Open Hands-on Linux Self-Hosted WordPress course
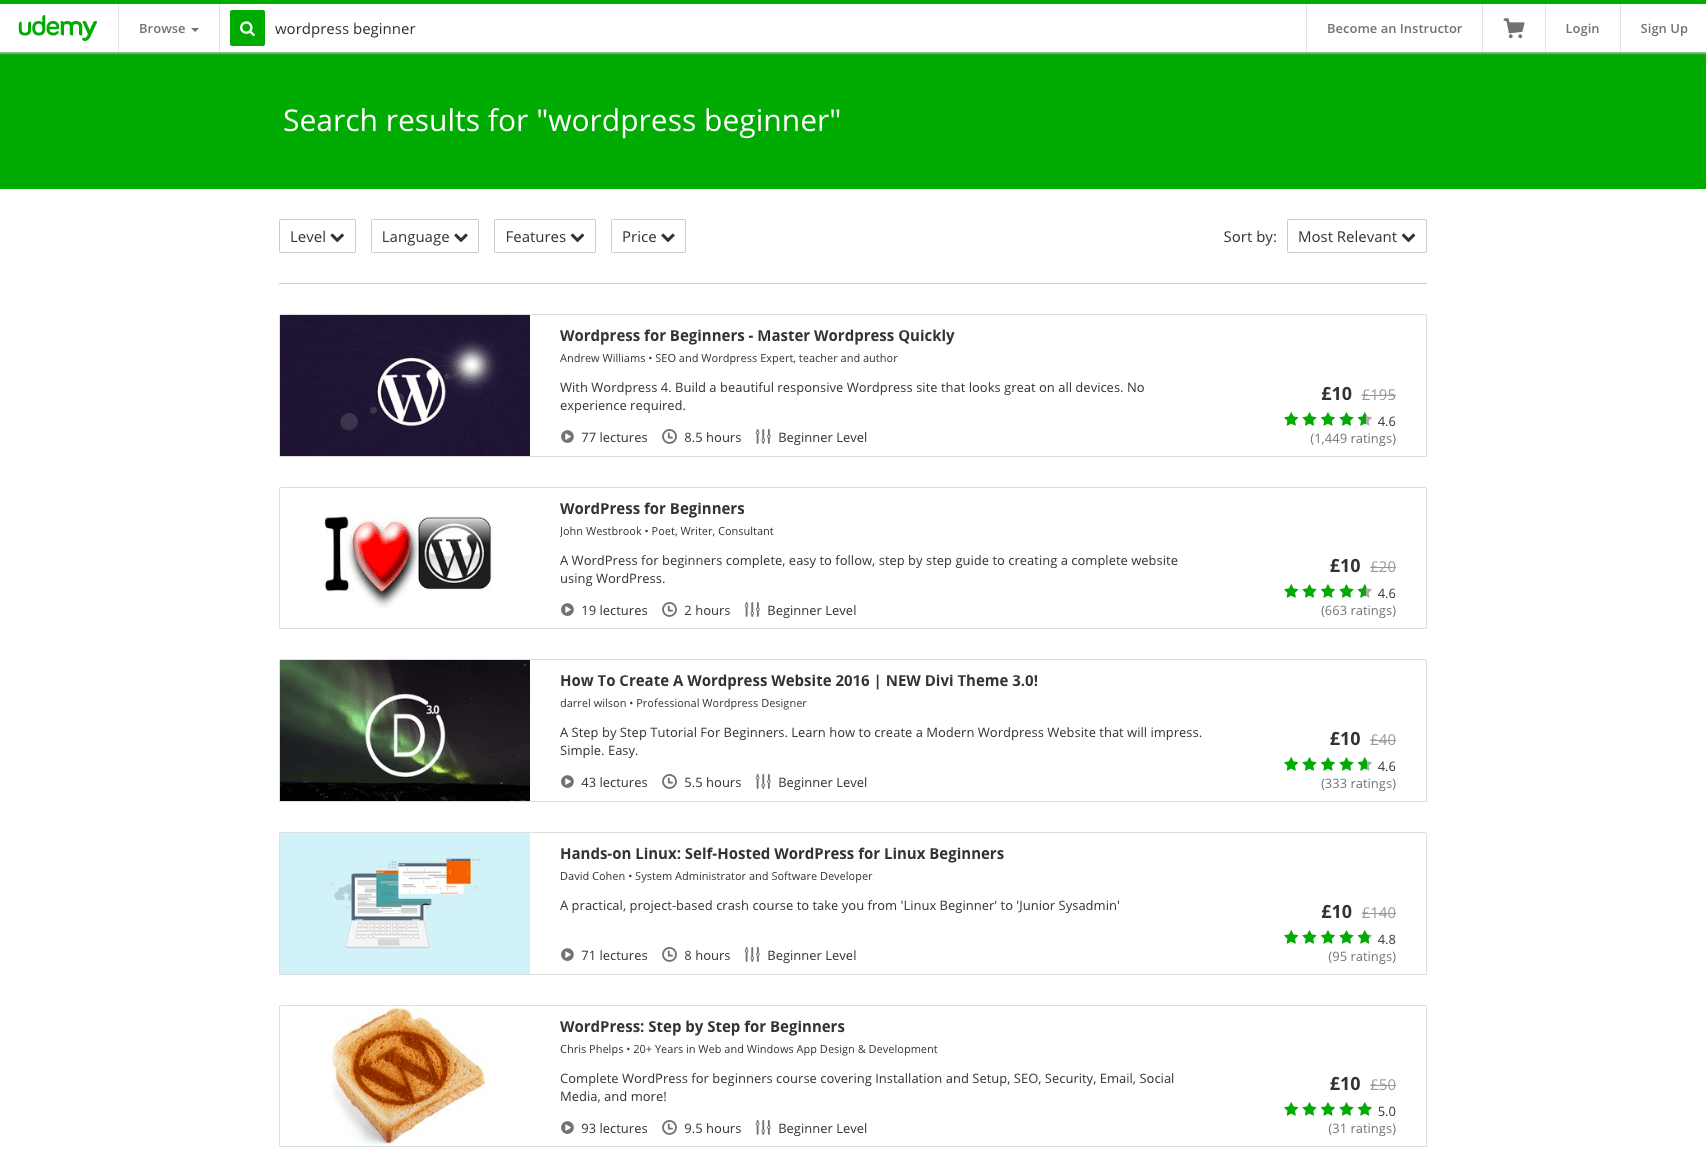 coord(782,854)
